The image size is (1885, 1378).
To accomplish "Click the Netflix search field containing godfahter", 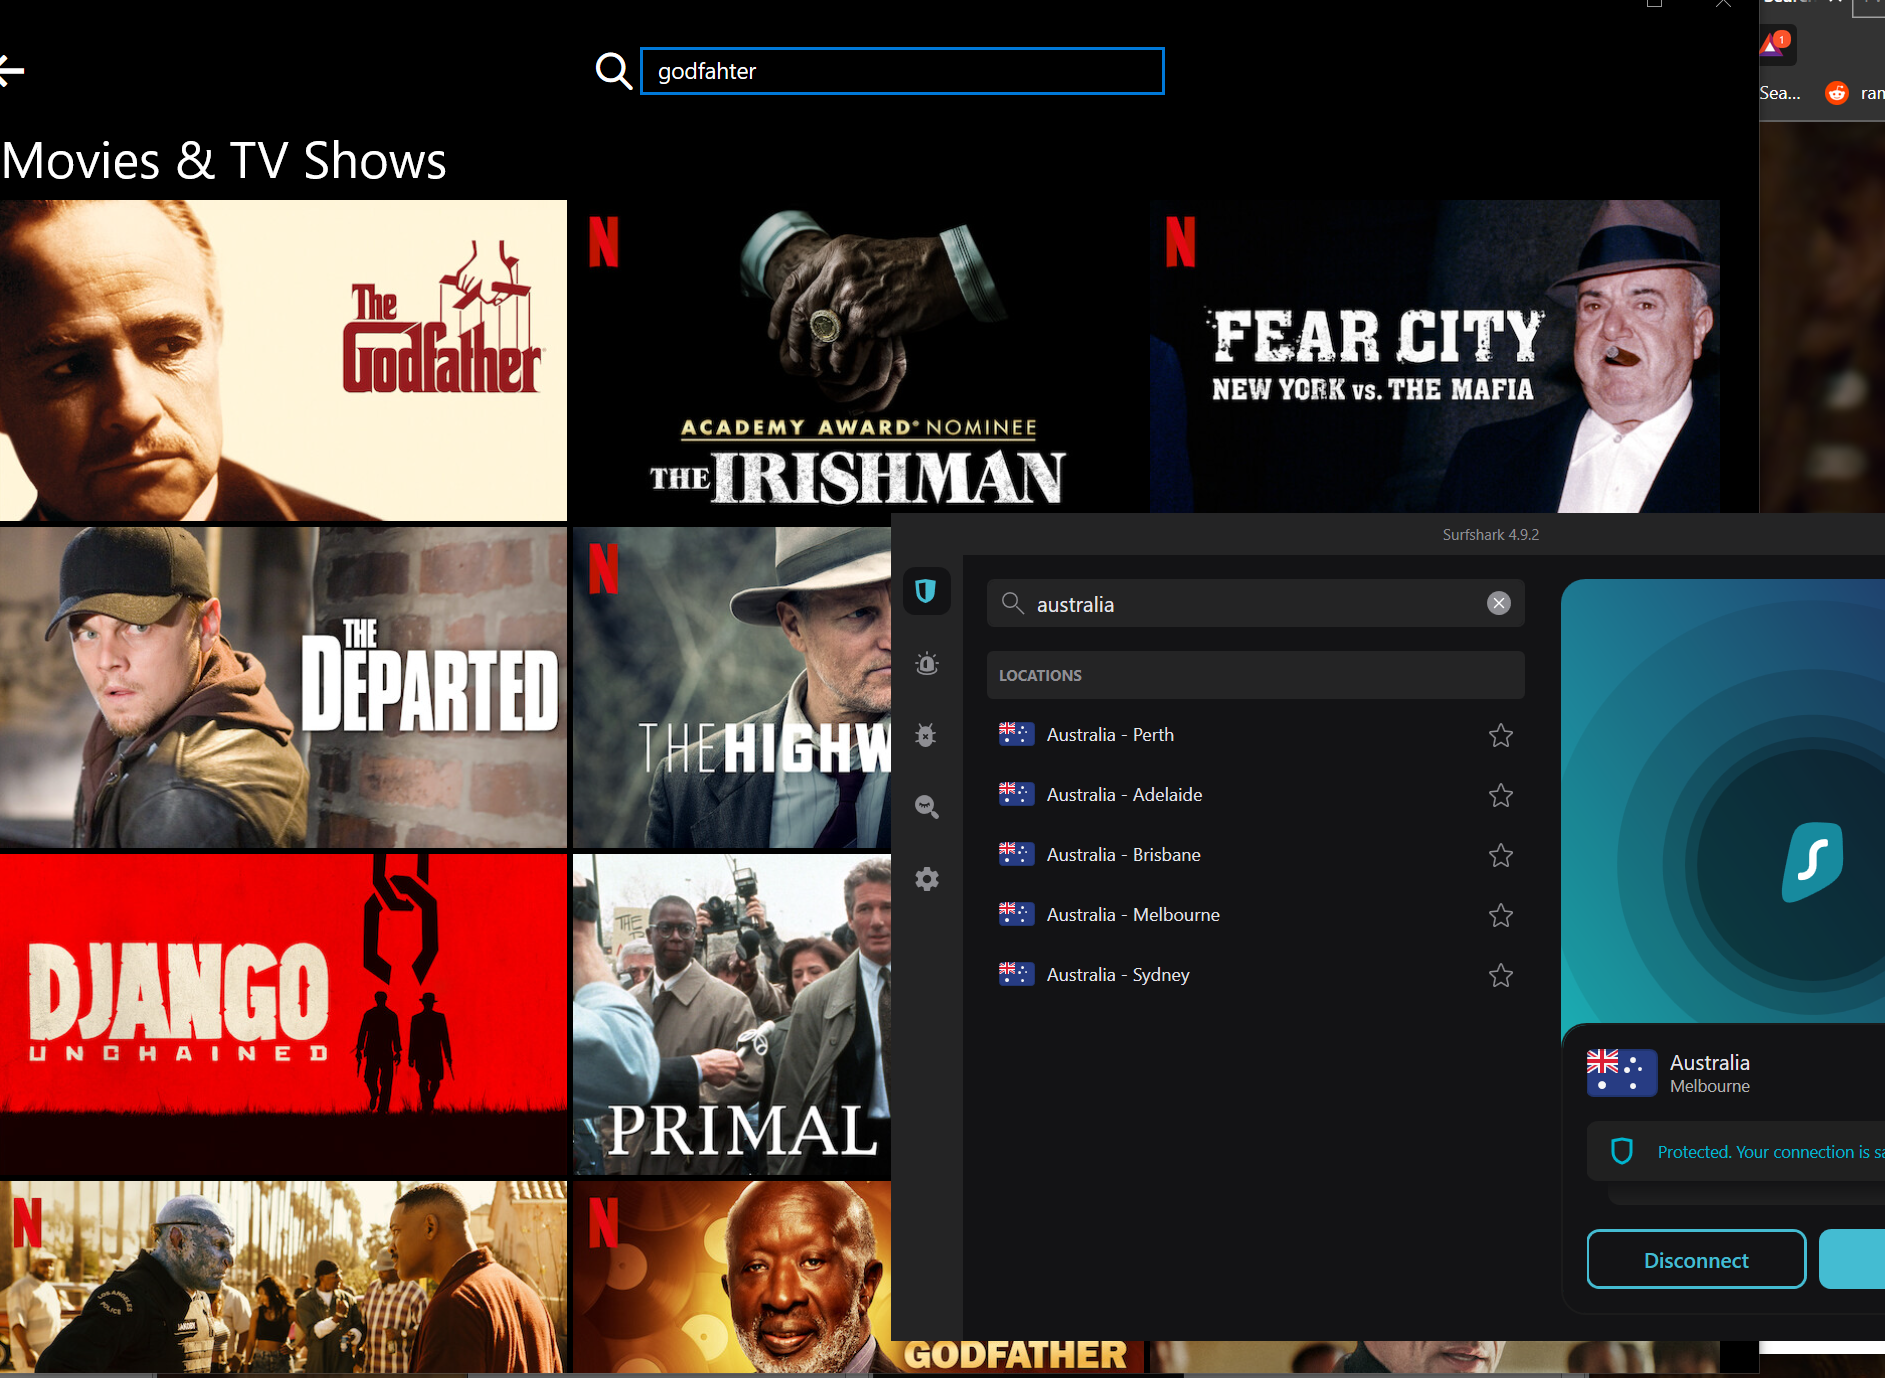I will coord(902,71).
